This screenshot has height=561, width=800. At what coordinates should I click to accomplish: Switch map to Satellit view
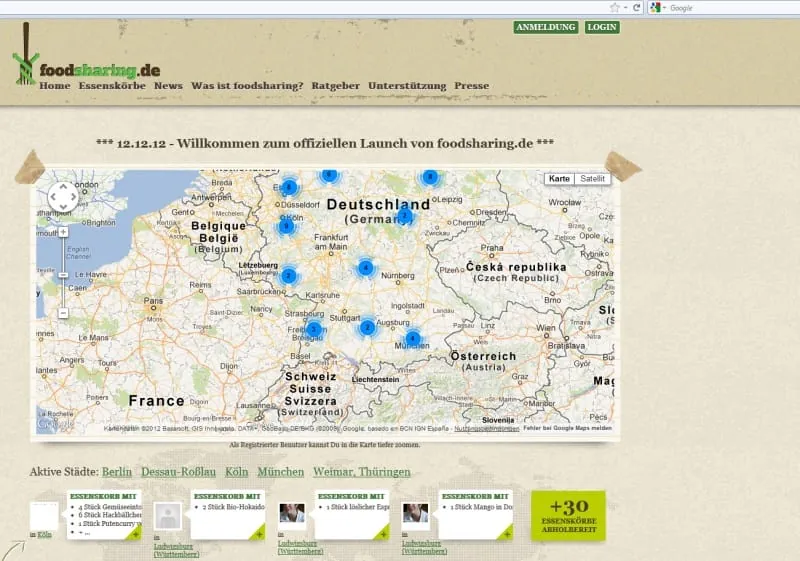(x=593, y=179)
